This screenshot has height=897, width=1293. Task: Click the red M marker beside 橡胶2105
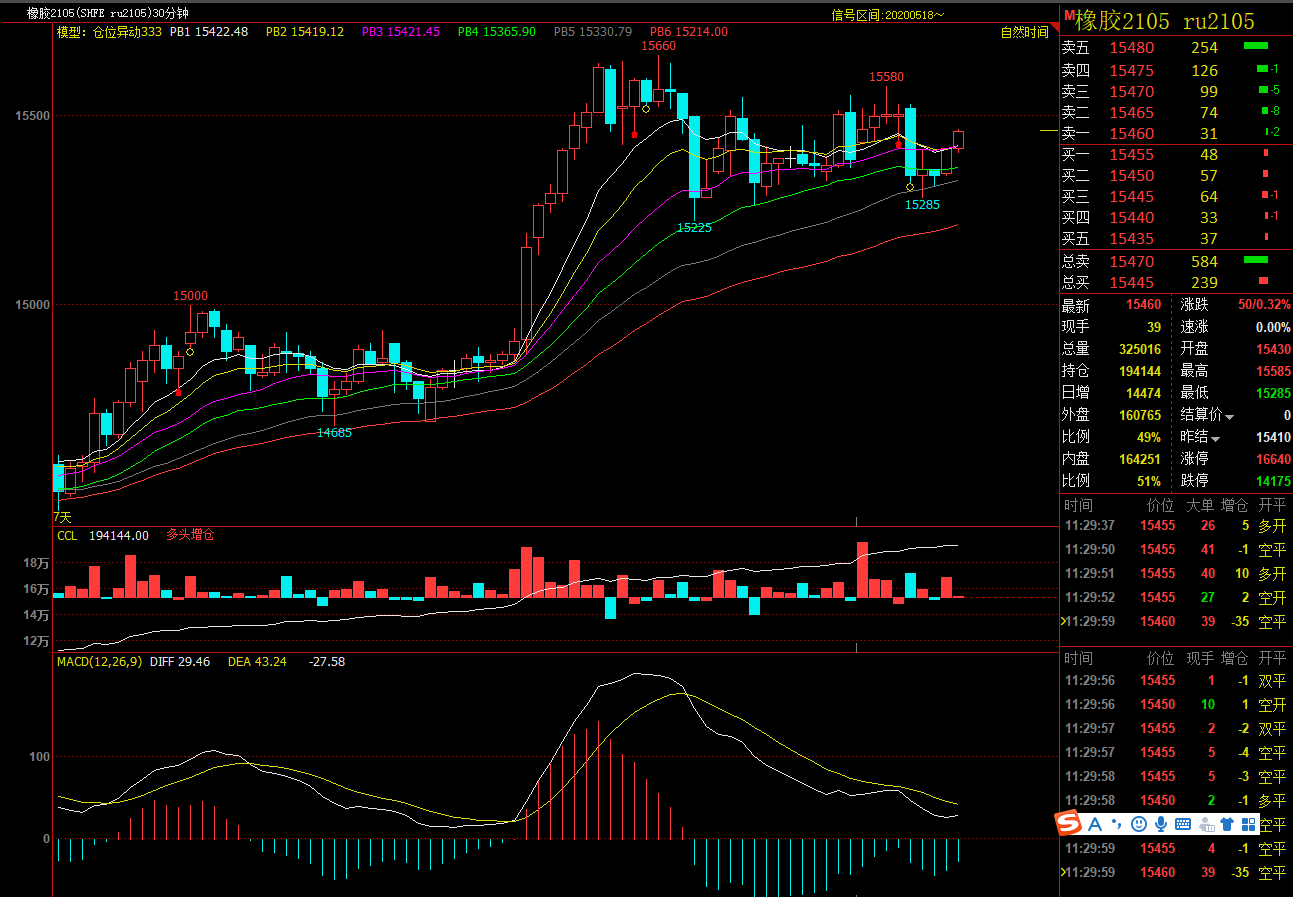point(1068,16)
